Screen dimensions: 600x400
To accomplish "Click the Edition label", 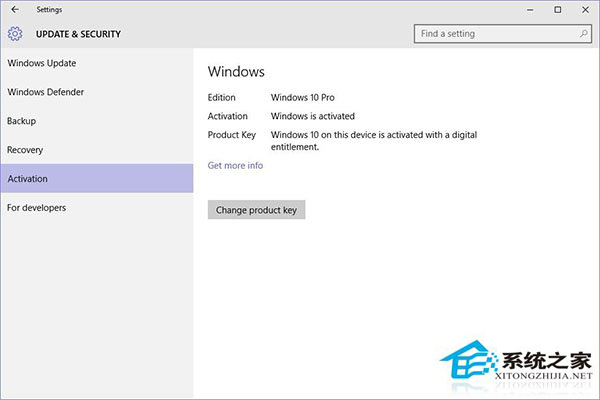I will tap(222, 98).
